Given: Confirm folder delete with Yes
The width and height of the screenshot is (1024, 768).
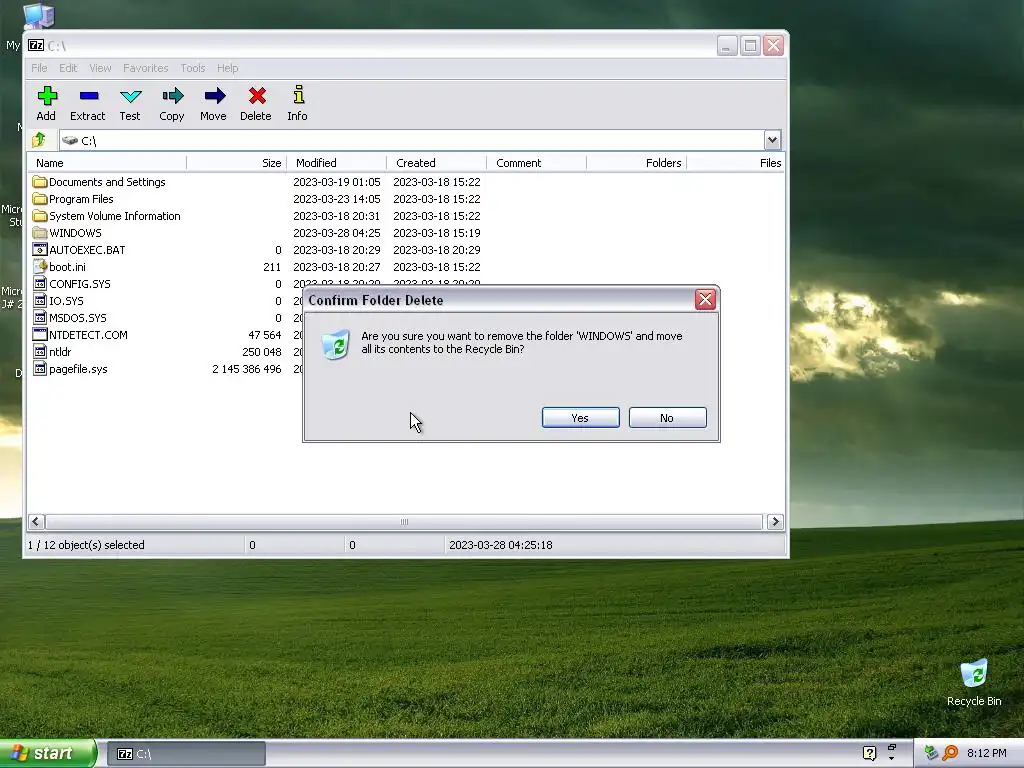Looking at the screenshot, I should pos(581,418).
